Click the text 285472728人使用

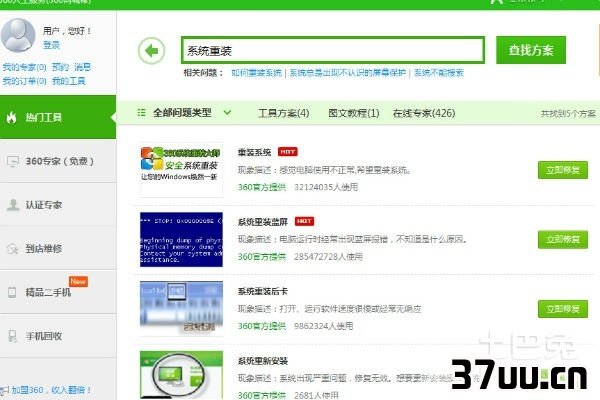[328, 256]
